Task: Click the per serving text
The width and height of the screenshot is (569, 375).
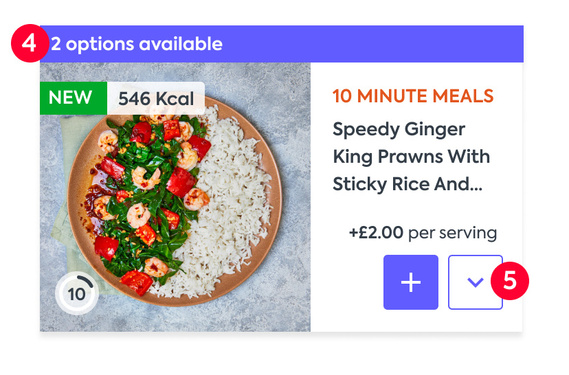Action: point(453,233)
